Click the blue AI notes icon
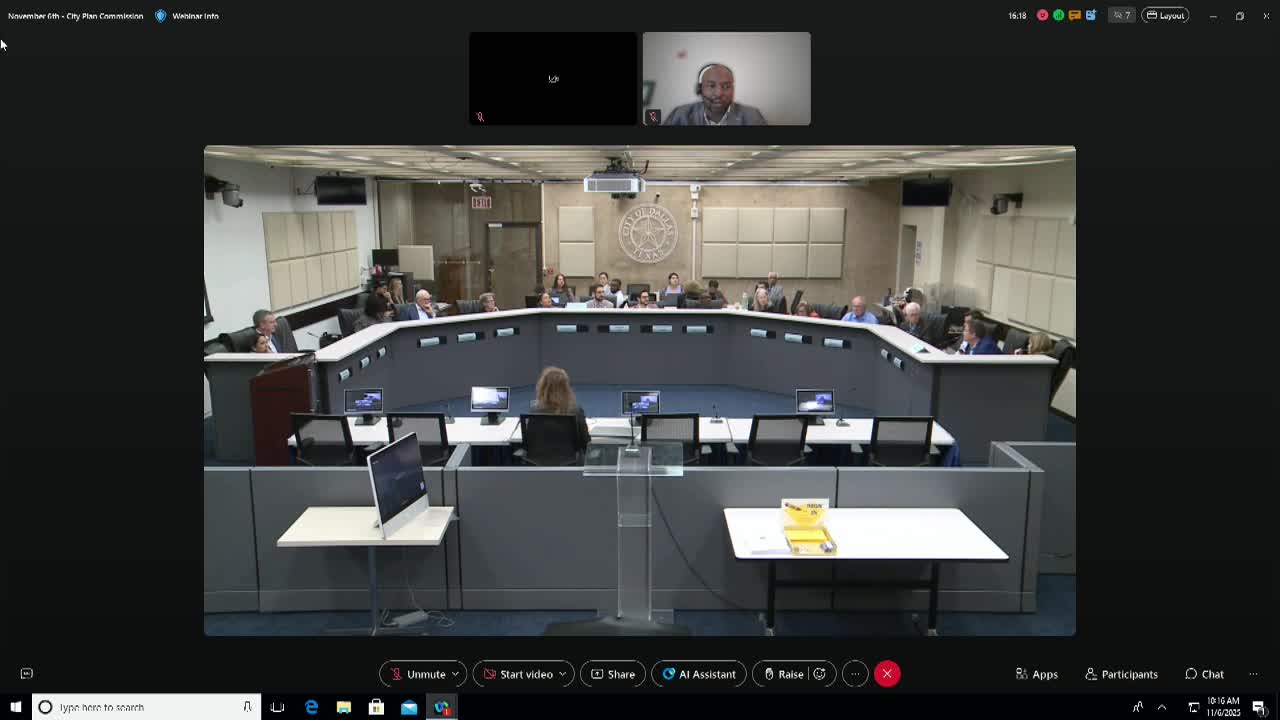Image resolution: width=1280 pixels, height=720 pixels. [x=1091, y=16]
